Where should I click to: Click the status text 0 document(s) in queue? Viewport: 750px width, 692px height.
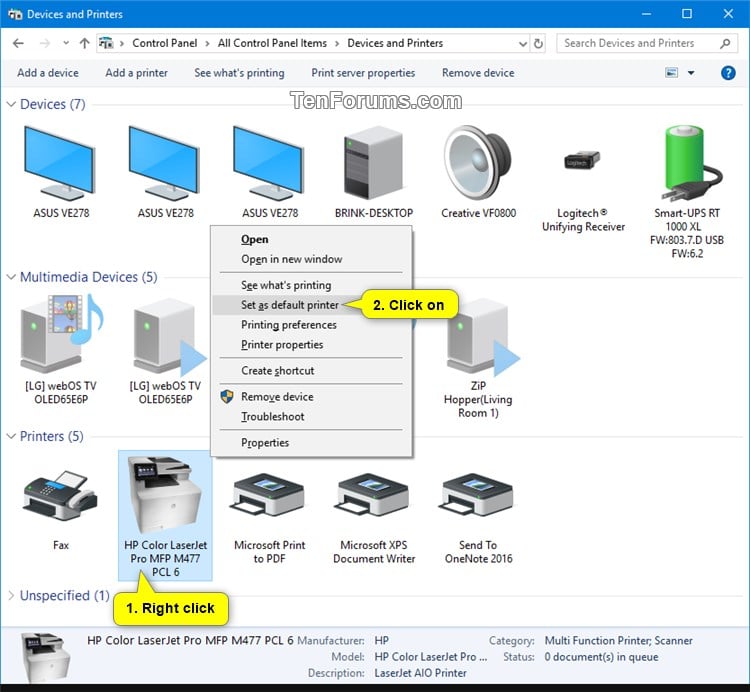601,657
